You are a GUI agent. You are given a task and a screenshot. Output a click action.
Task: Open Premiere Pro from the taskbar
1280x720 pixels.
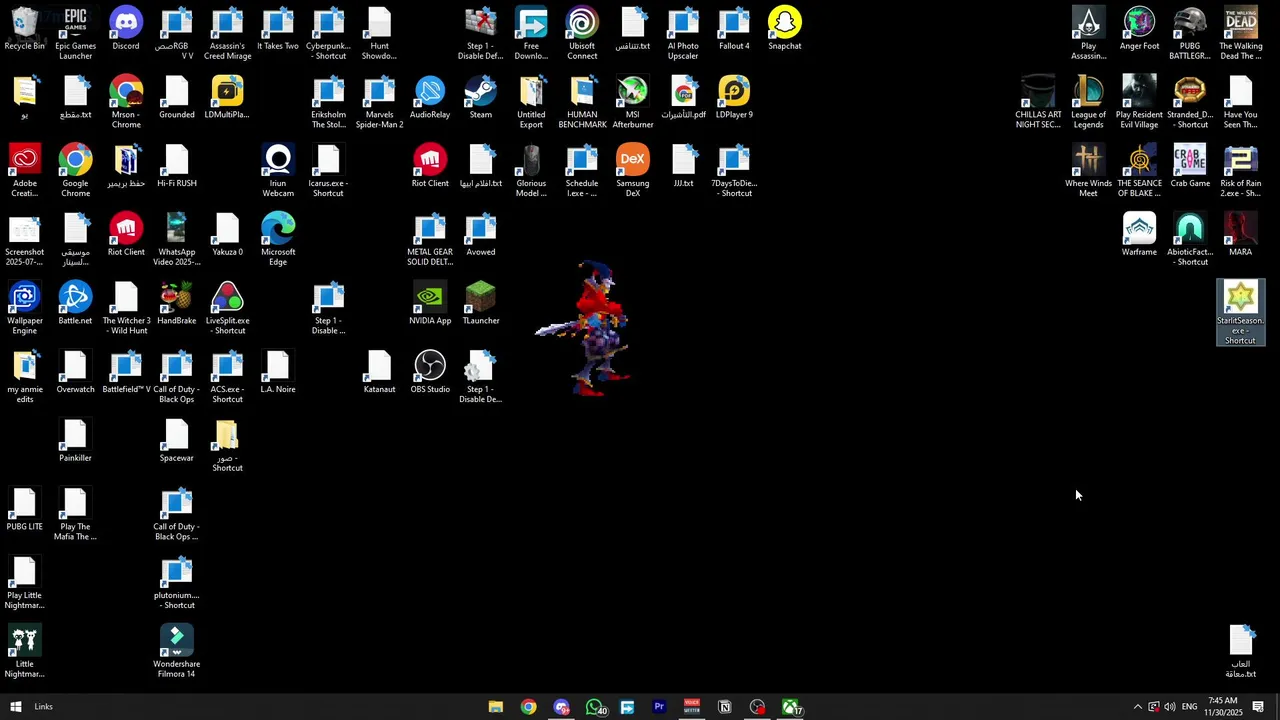pos(659,707)
